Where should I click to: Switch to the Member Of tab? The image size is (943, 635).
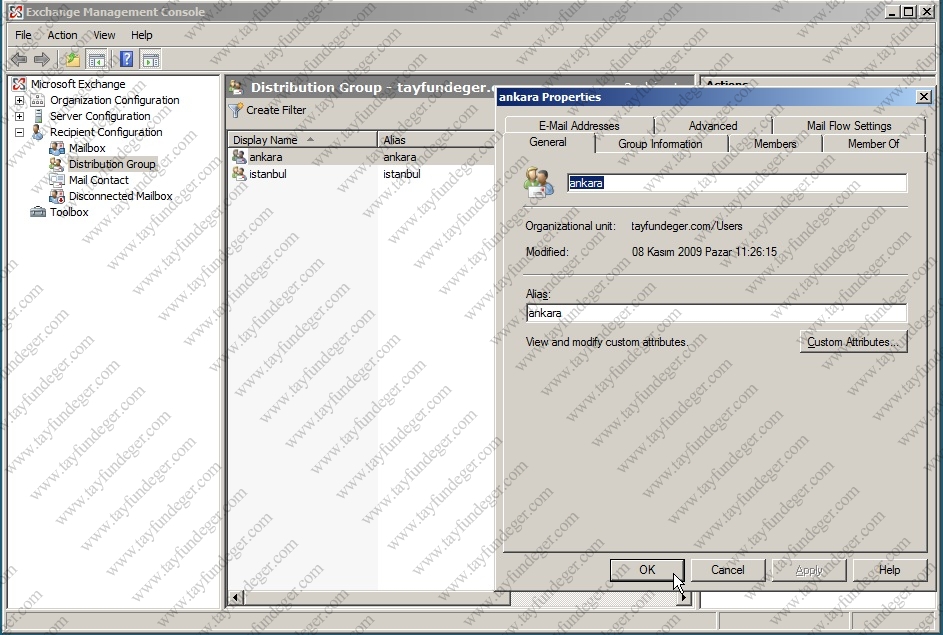[x=874, y=144]
